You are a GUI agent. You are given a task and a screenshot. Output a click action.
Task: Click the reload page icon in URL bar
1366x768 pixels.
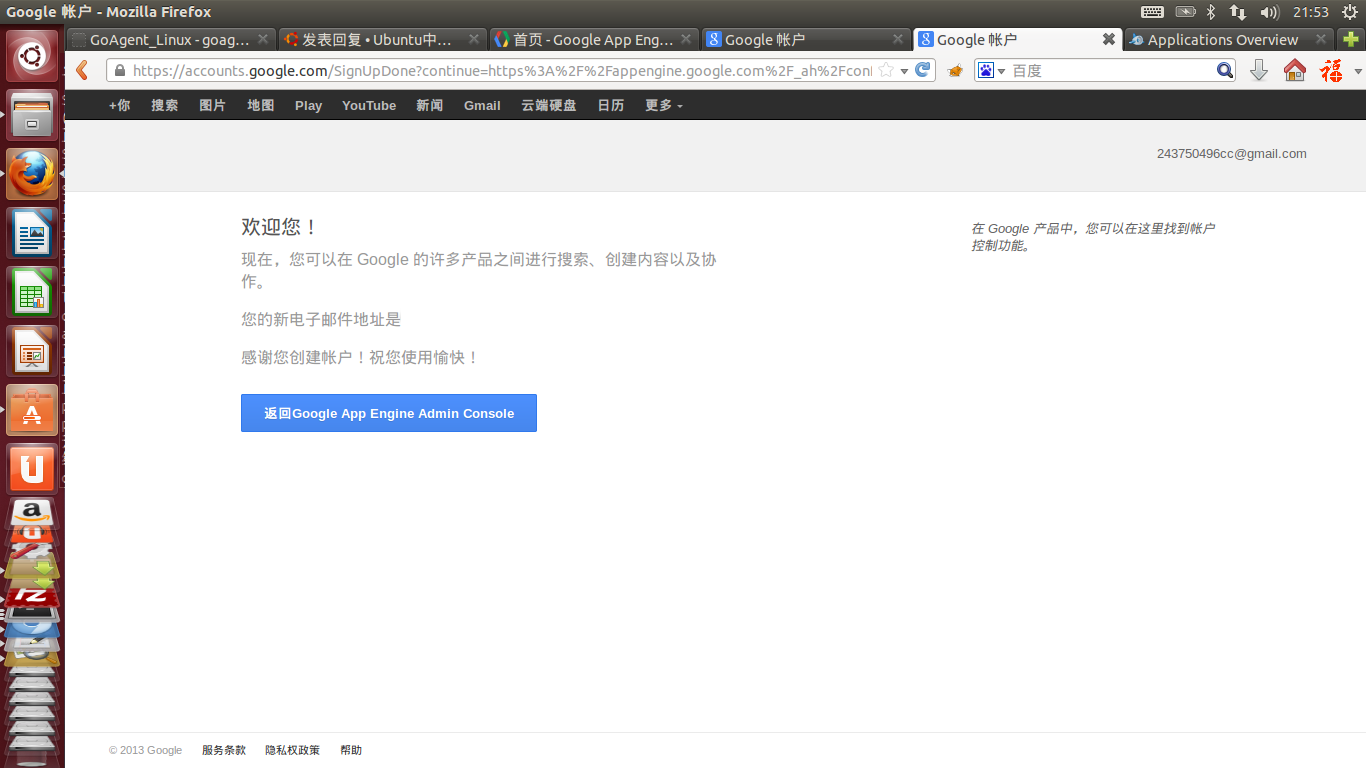pos(923,70)
